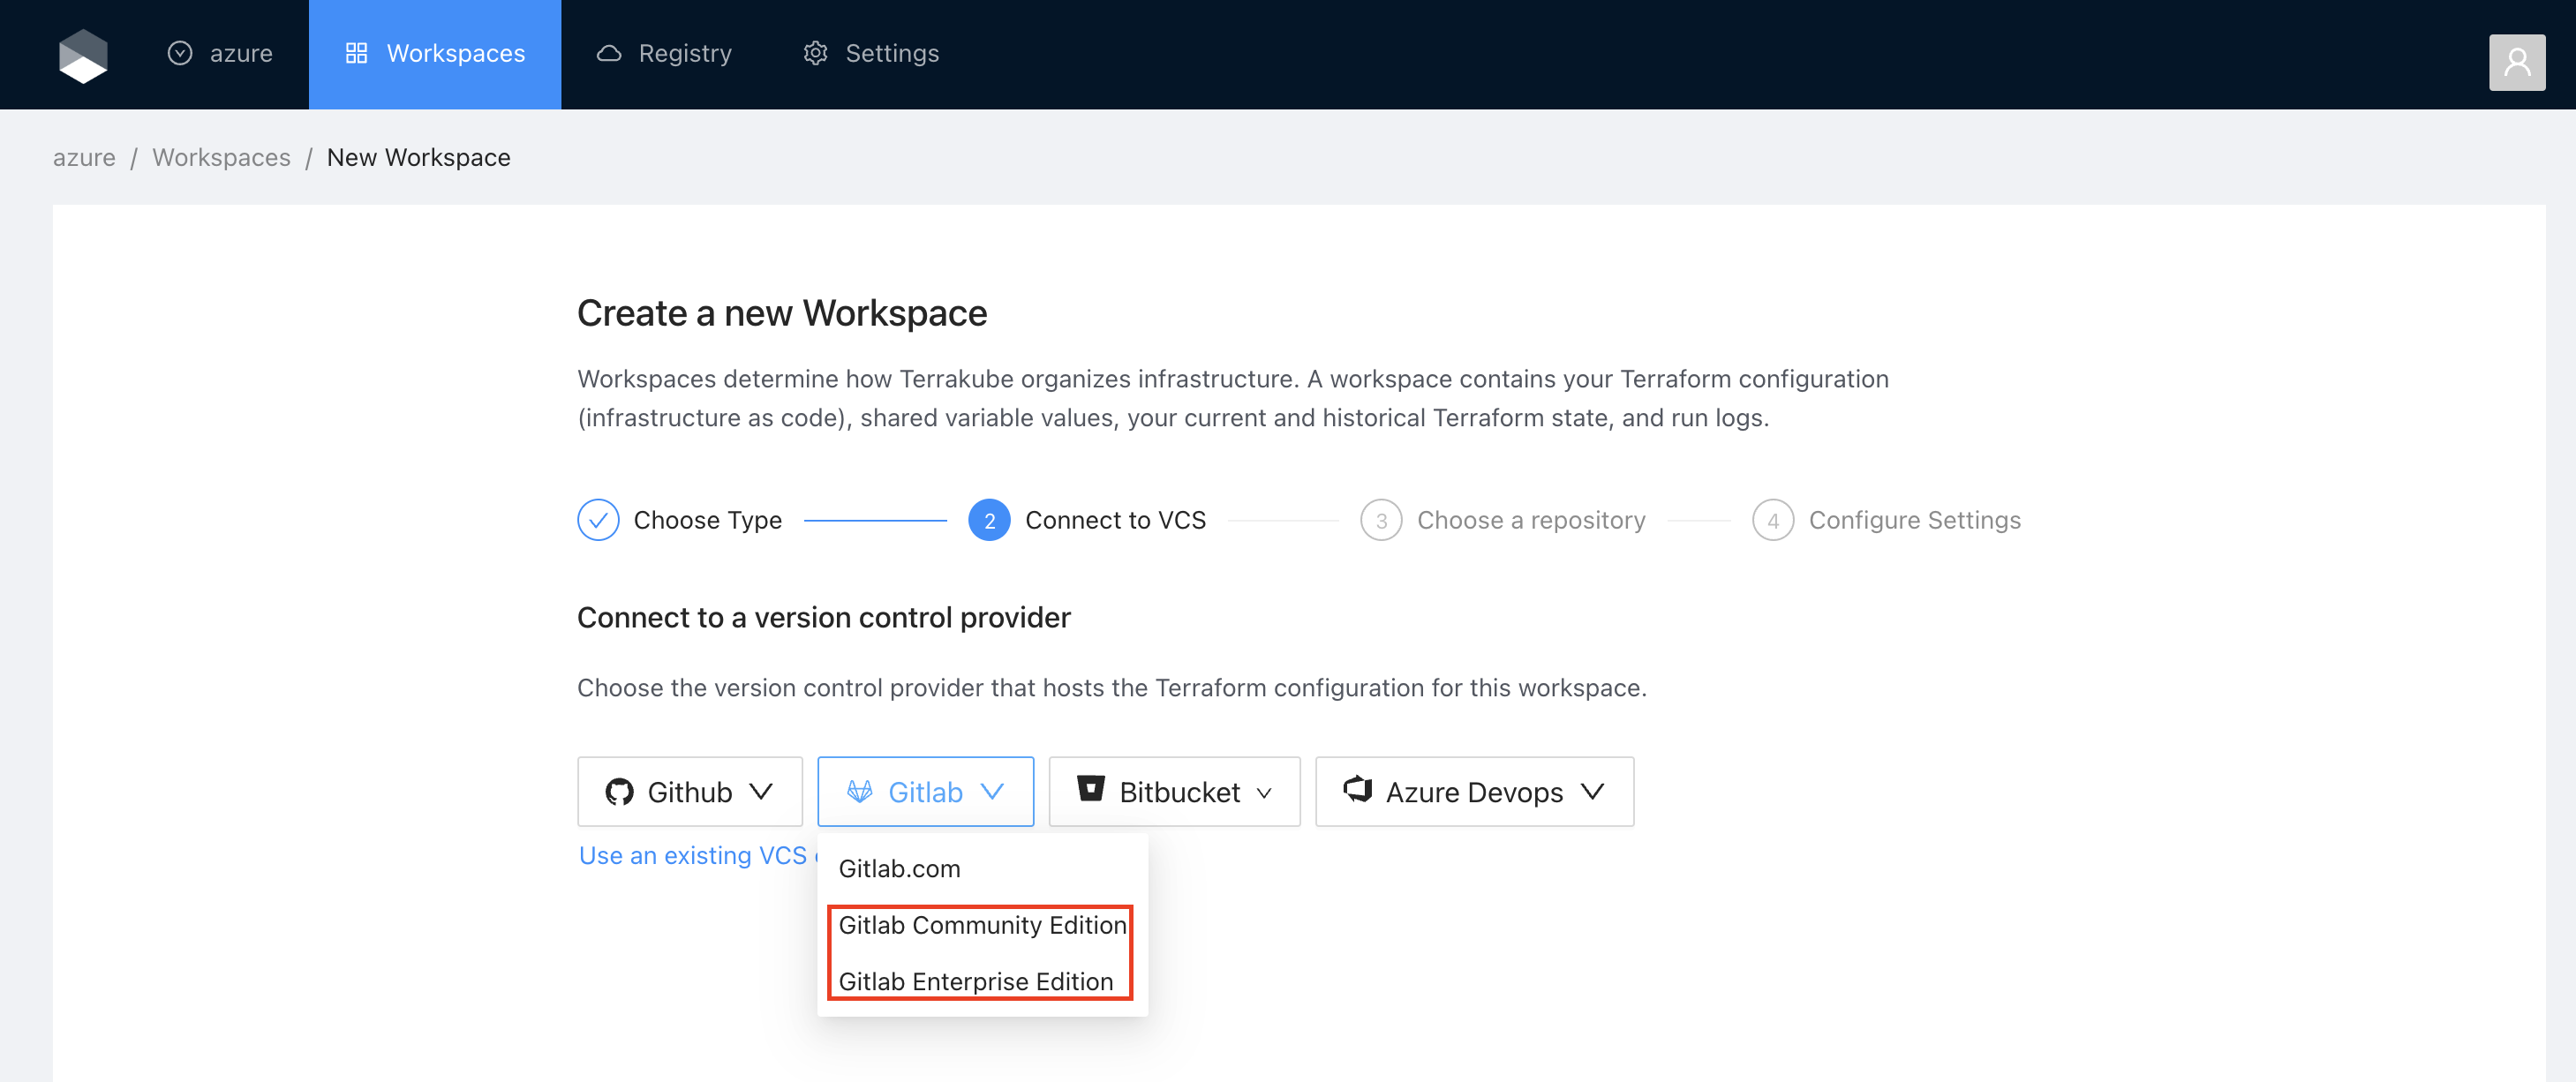Click the Bitbucket bucket icon

tap(1090, 789)
